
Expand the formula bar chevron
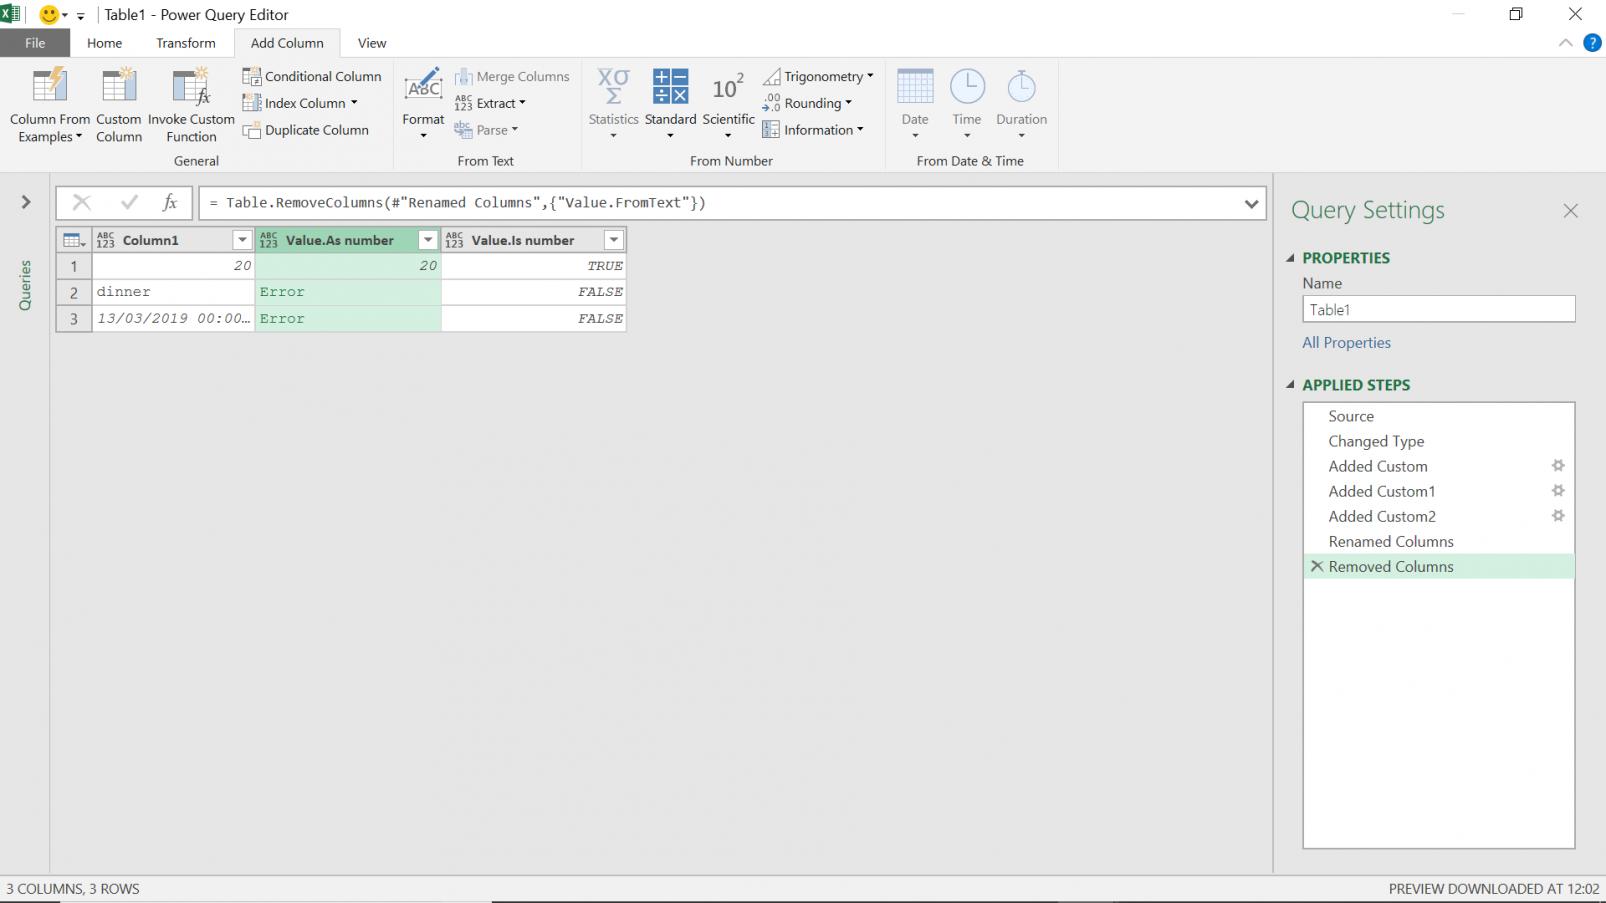point(1251,204)
